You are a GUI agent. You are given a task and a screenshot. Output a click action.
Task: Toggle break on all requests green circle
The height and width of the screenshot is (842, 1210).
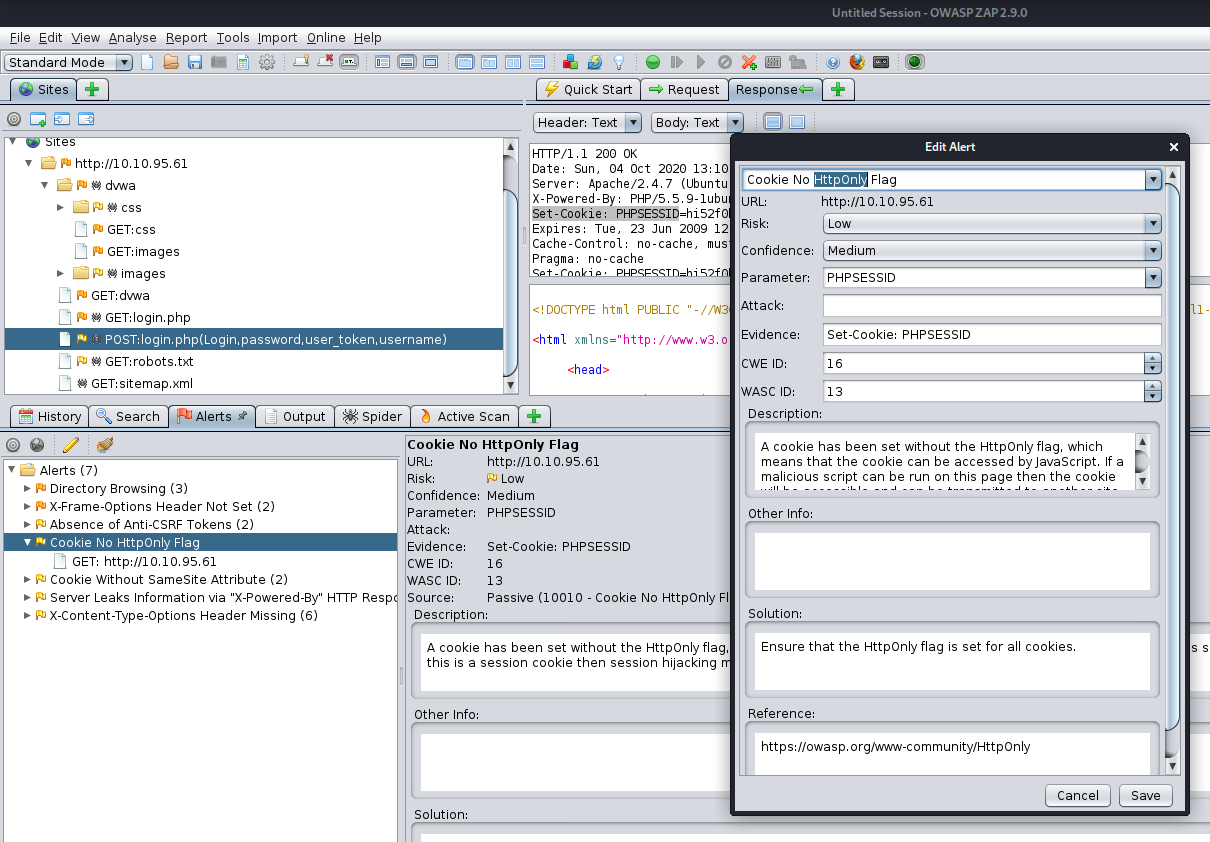653,62
